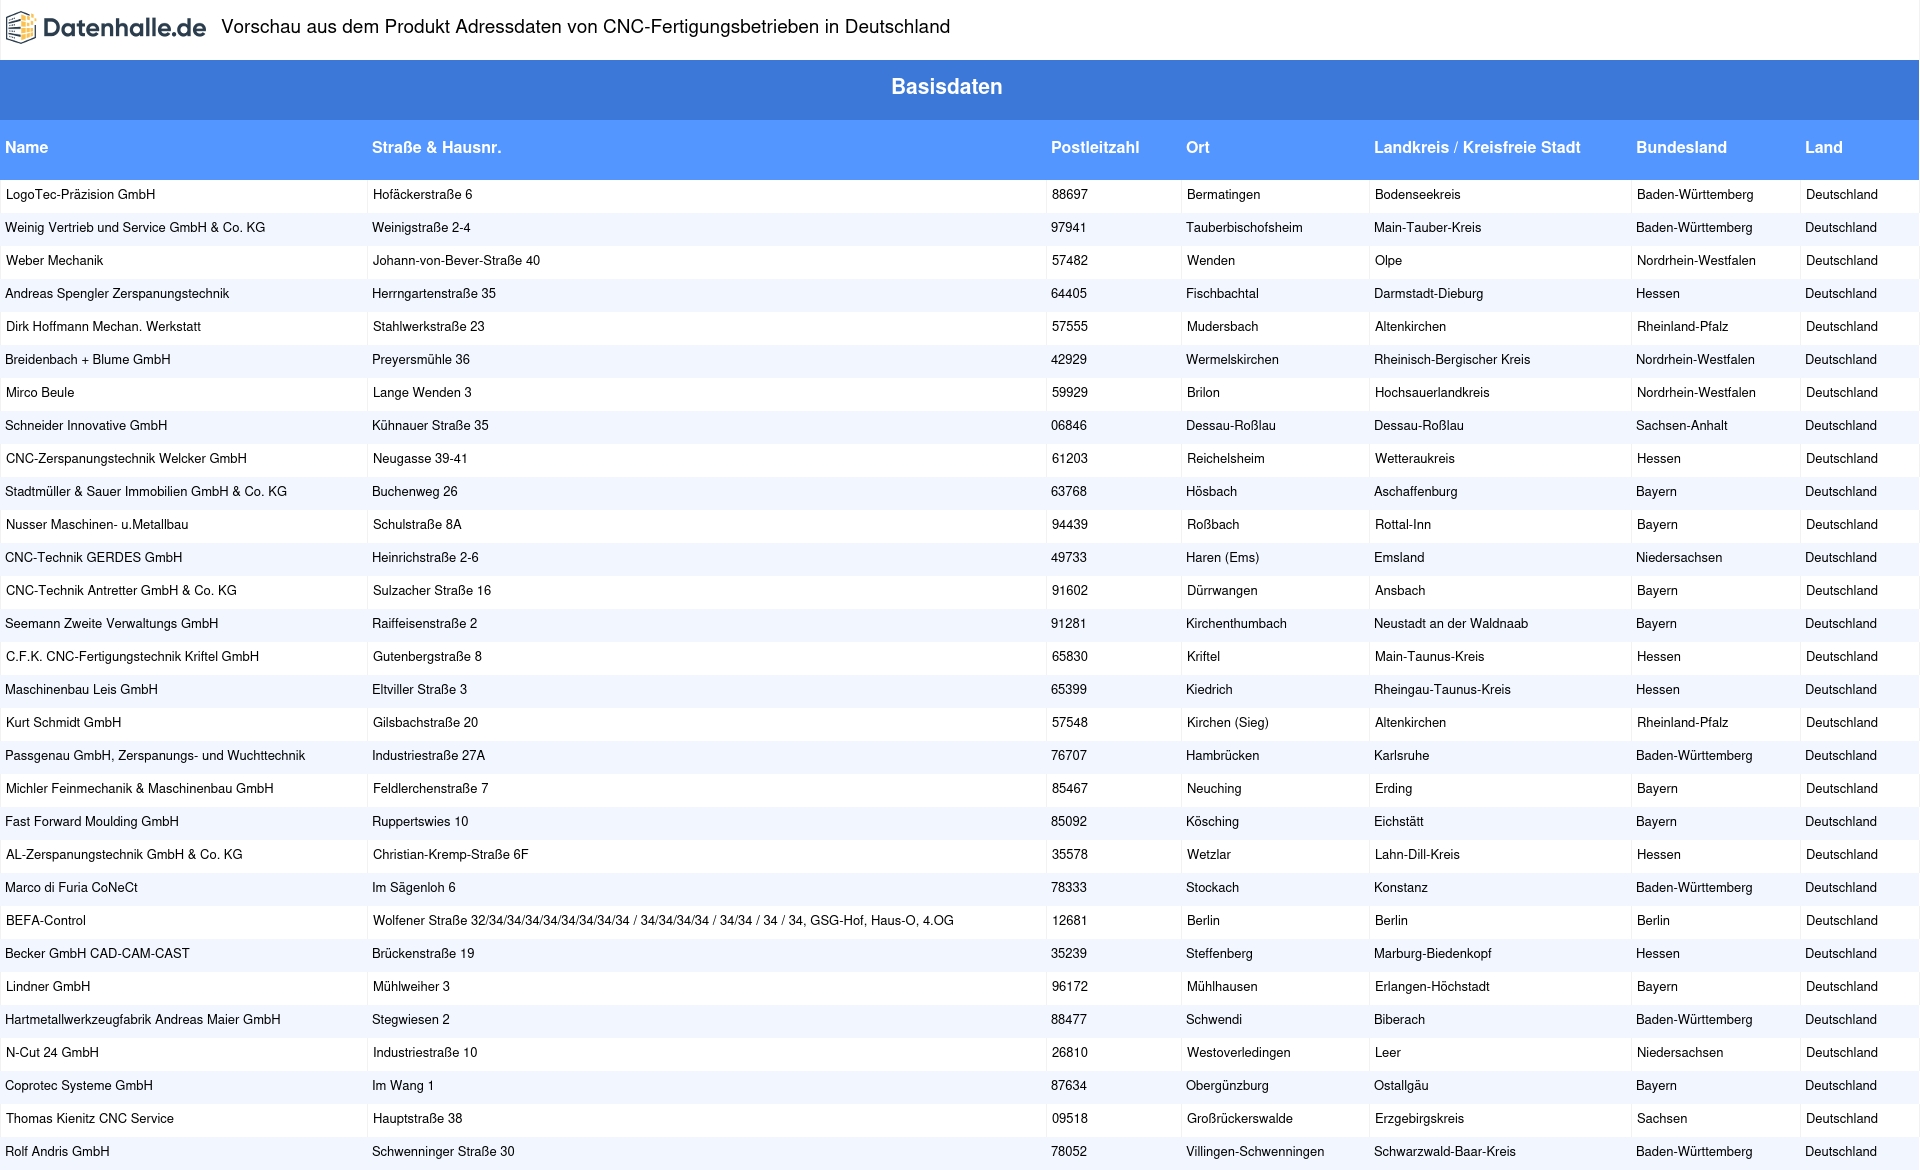Click Stadtmüller & Sauer Immobilien entry
This screenshot has width=1920, height=1170.
click(x=146, y=491)
